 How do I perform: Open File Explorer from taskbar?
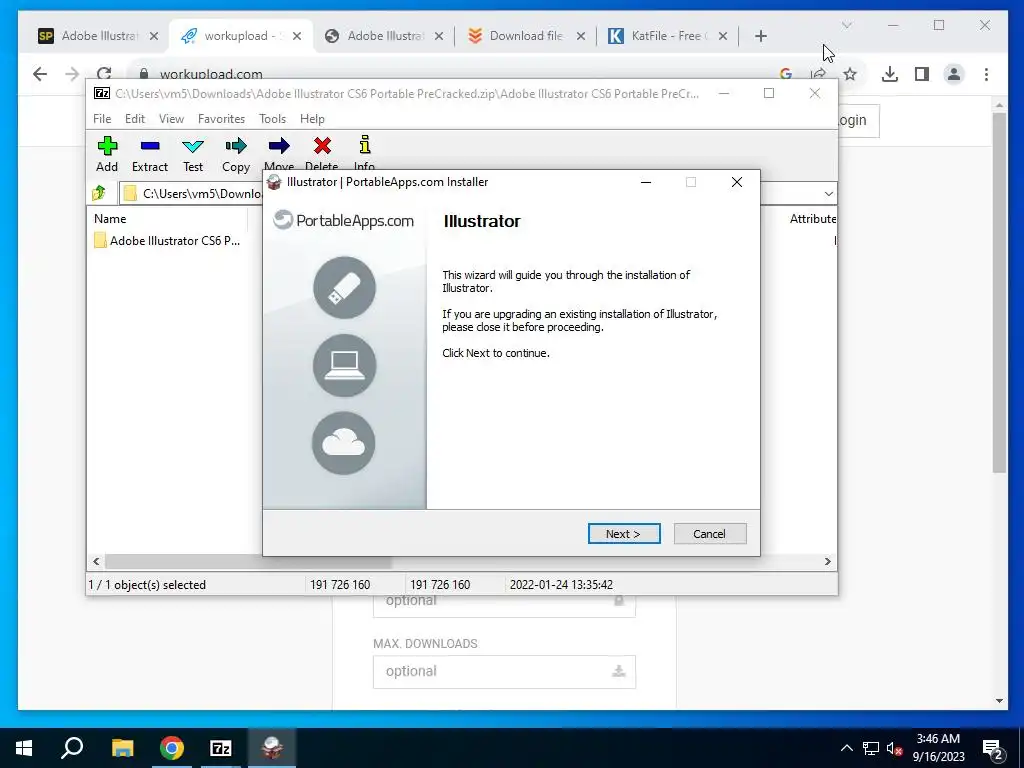[x=122, y=748]
